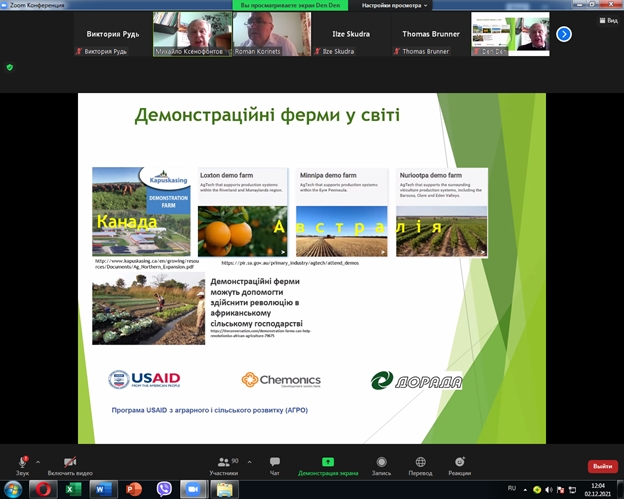Open the Участники participants panel
624x499 pixels.
[223, 461]
